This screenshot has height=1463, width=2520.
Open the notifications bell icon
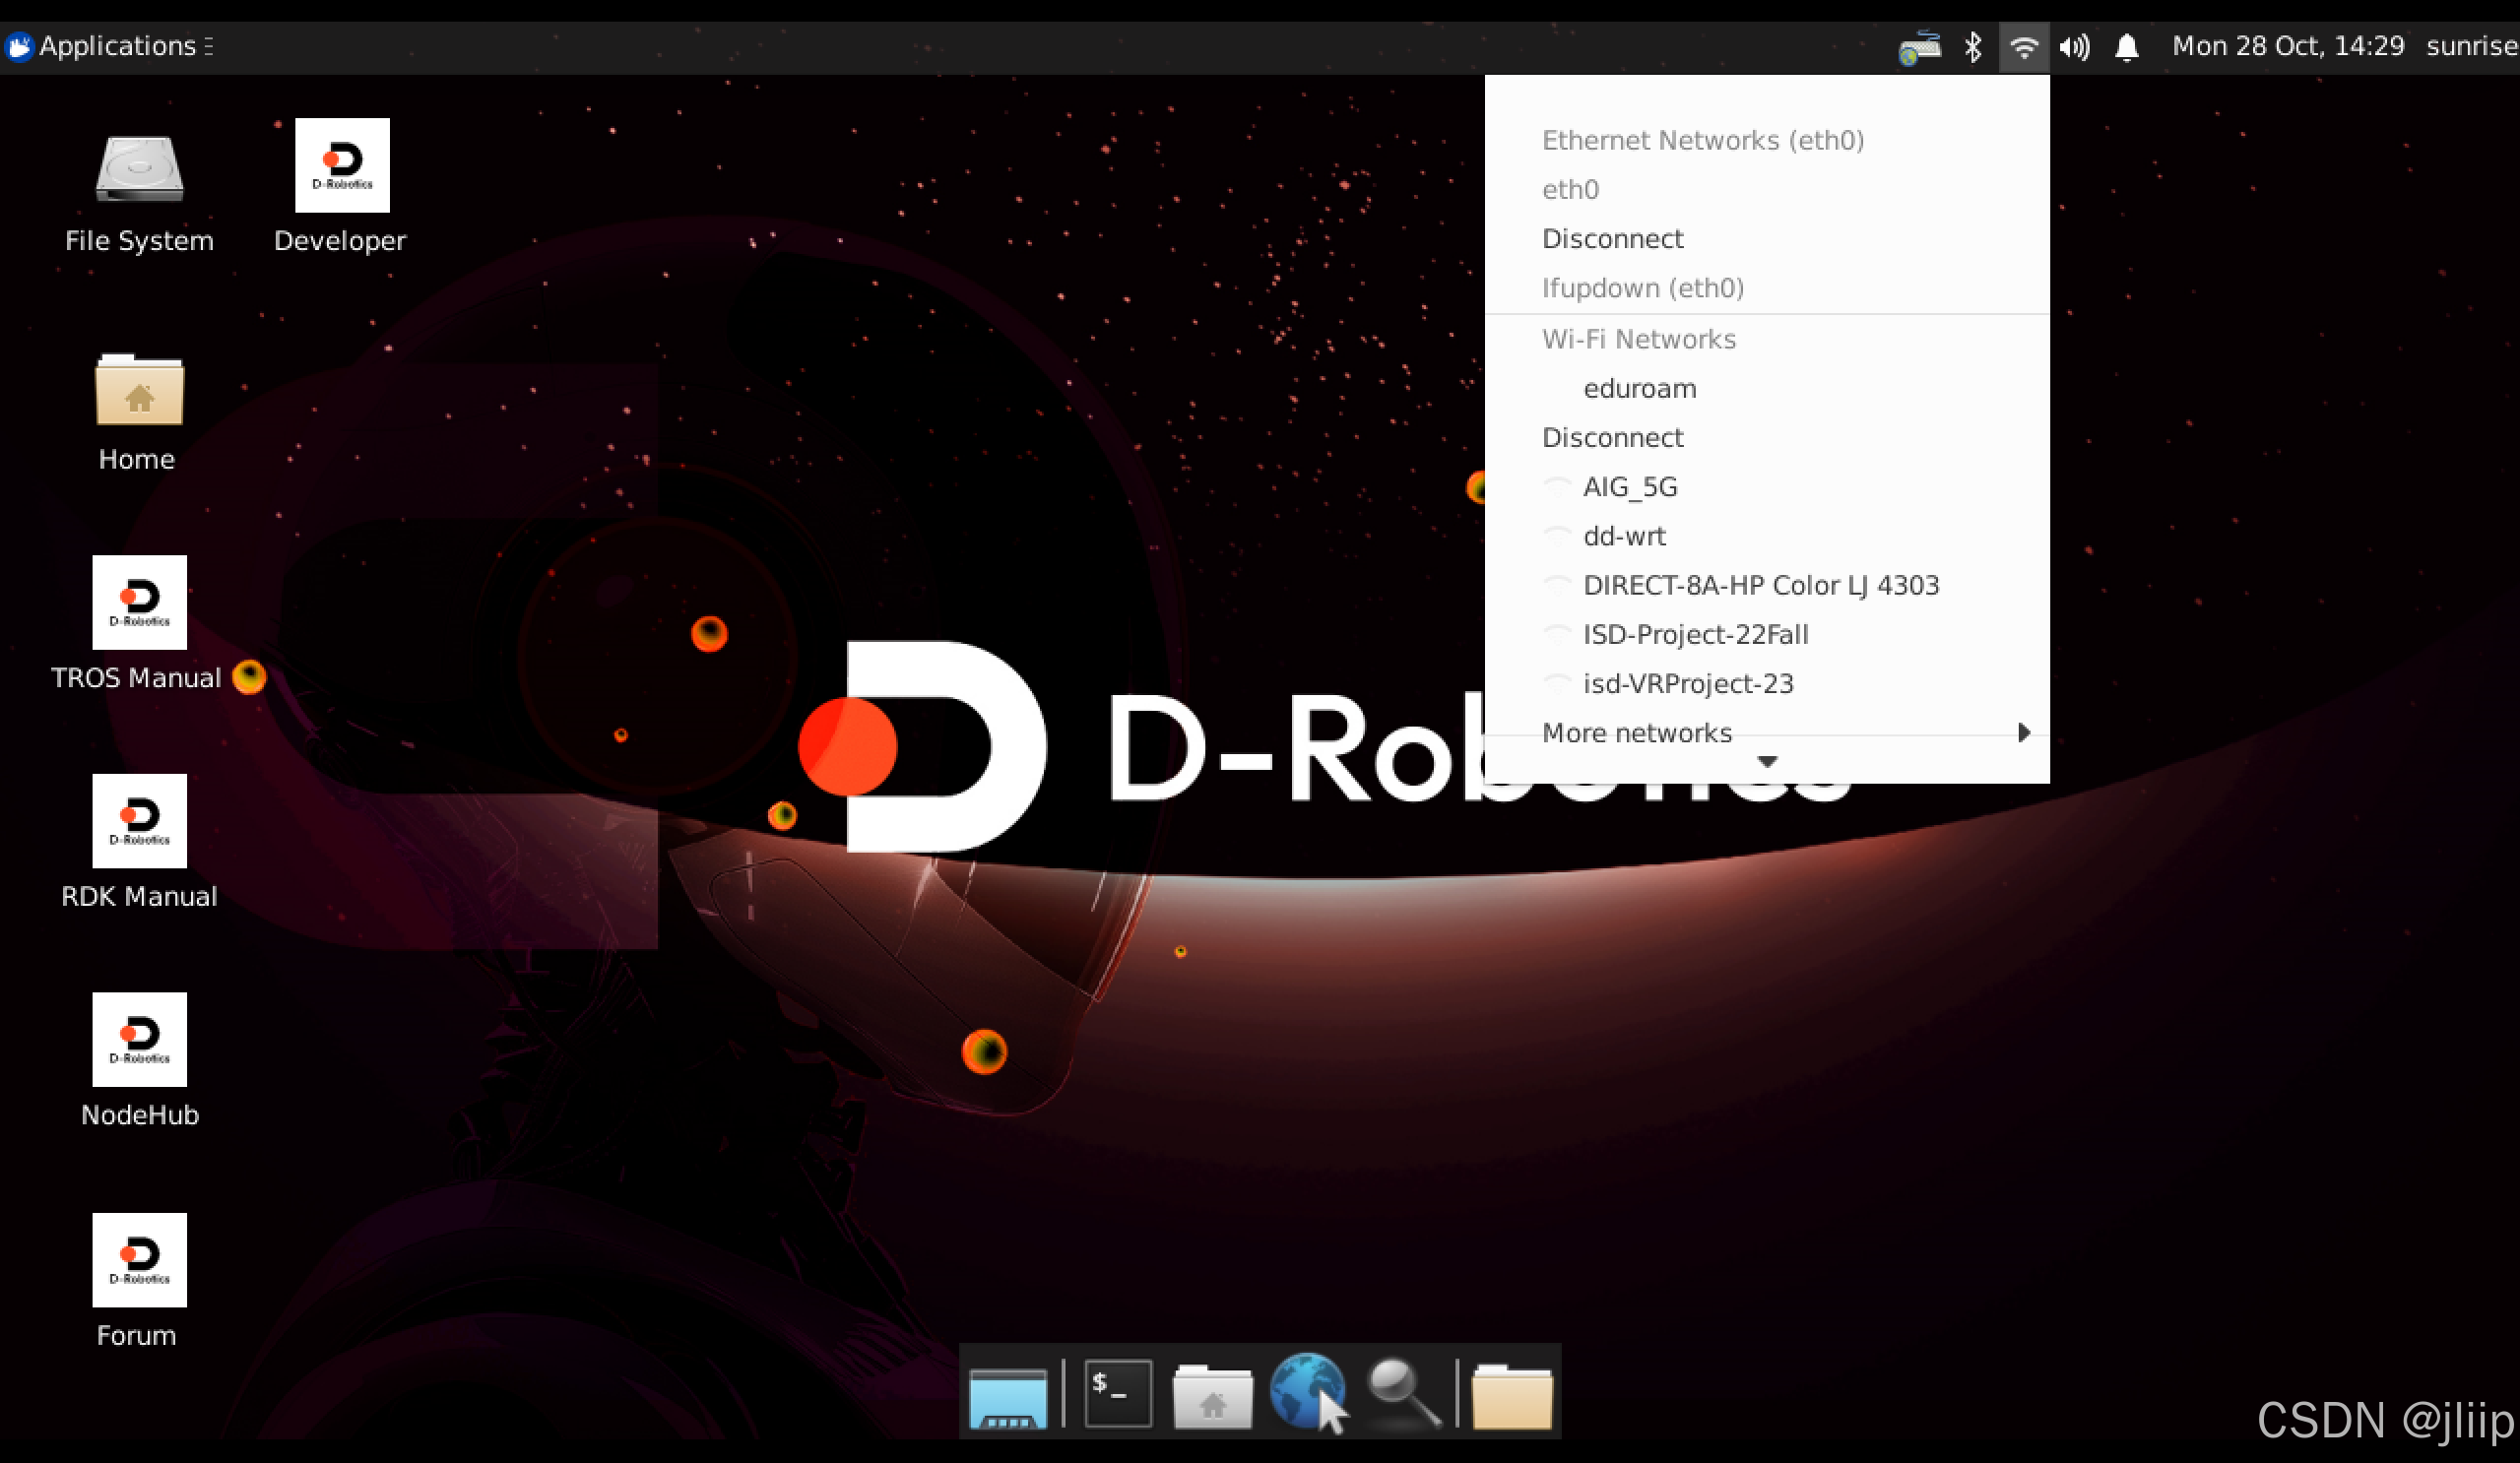click(2126, 47)
